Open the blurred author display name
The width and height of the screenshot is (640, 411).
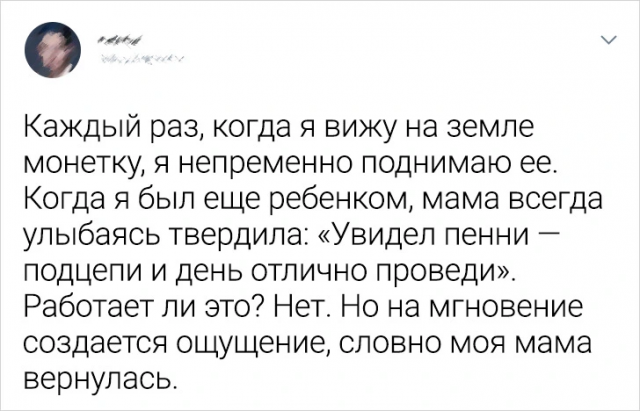120,40
